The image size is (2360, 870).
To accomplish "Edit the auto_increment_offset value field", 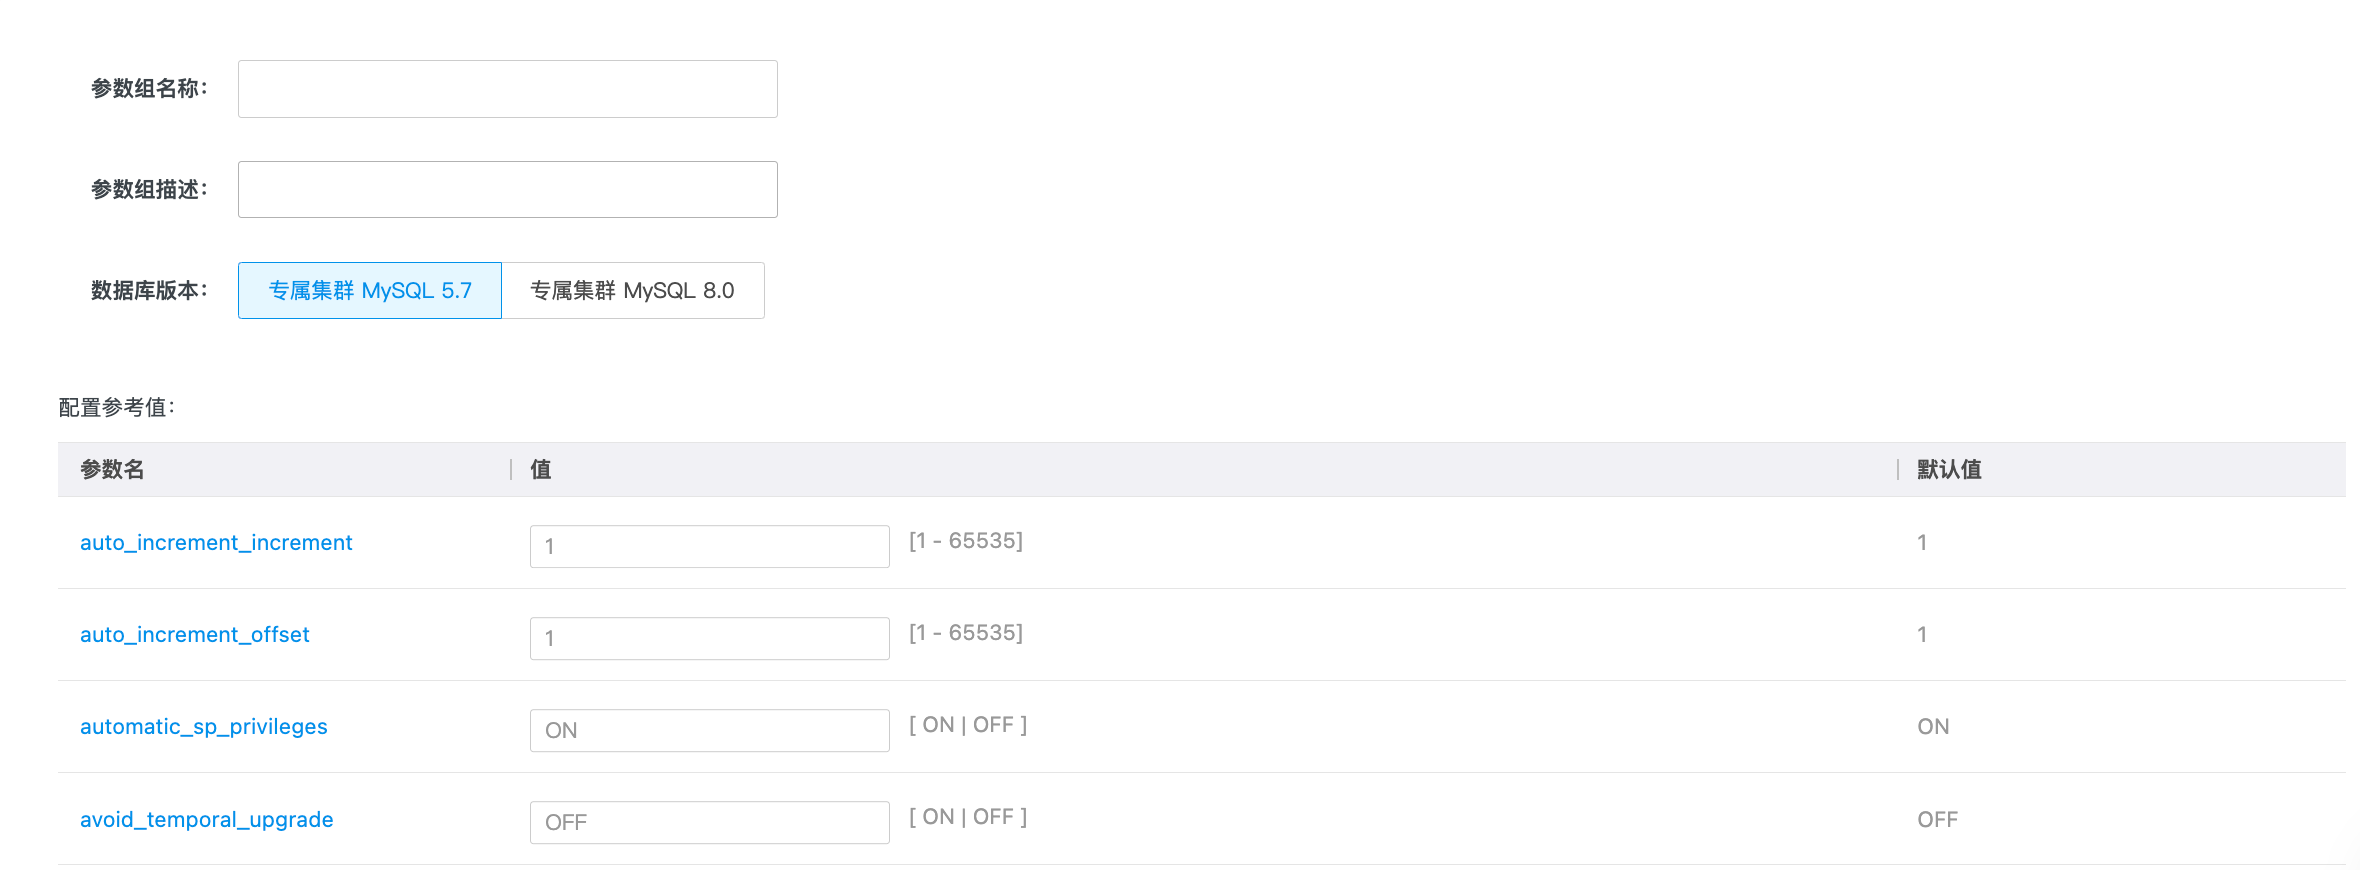I will point(709,639).
